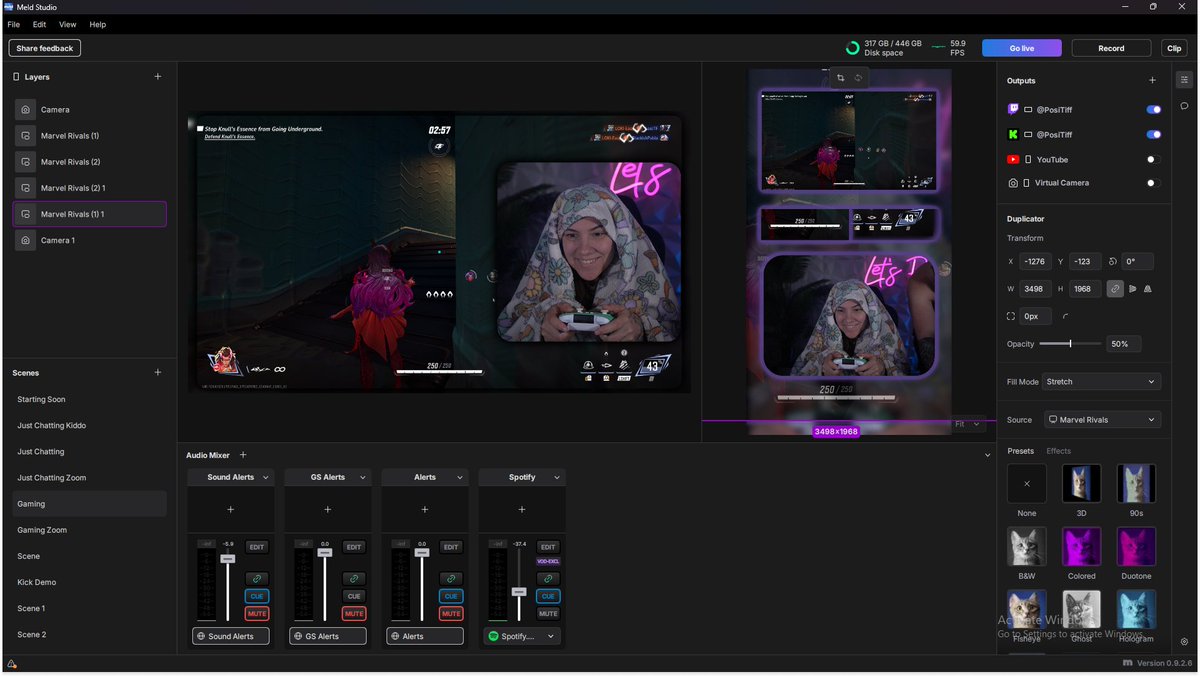Open the Sound Alerts track header dropdown

pyautogui.click(x=265, y=478)
